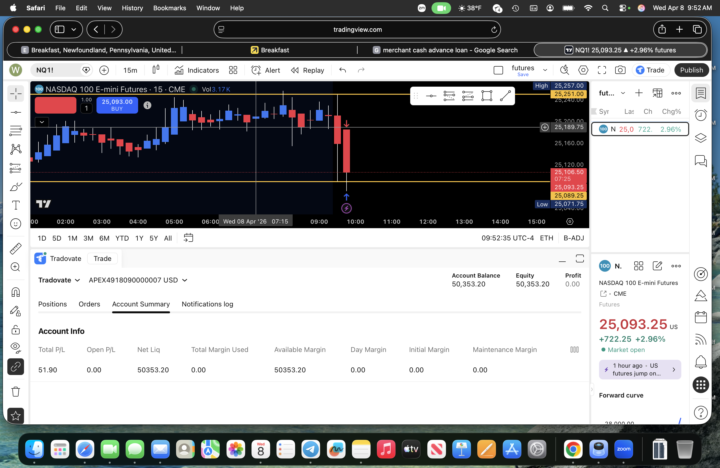Image resolution: width=720 pixels, height=468 pixels.
Task: Select the YTD date range
Action: [x=122, y=238]
